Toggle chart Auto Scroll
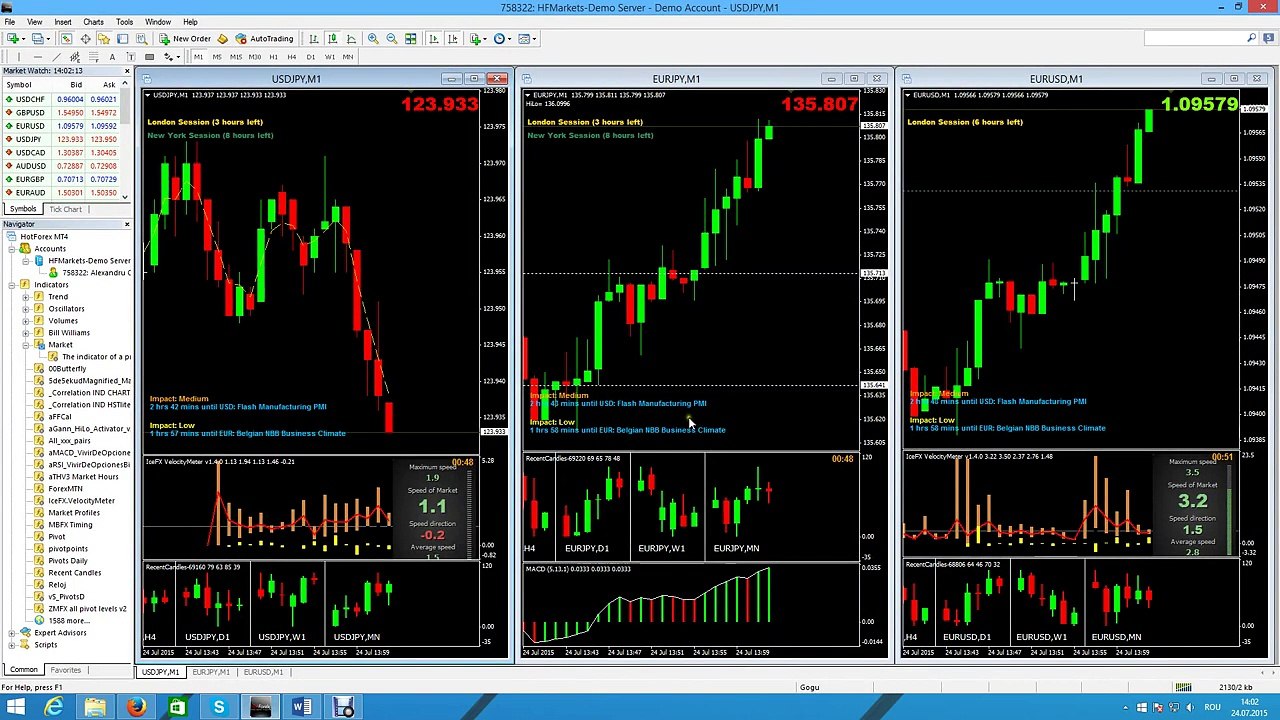 click(x=434, y=38)
